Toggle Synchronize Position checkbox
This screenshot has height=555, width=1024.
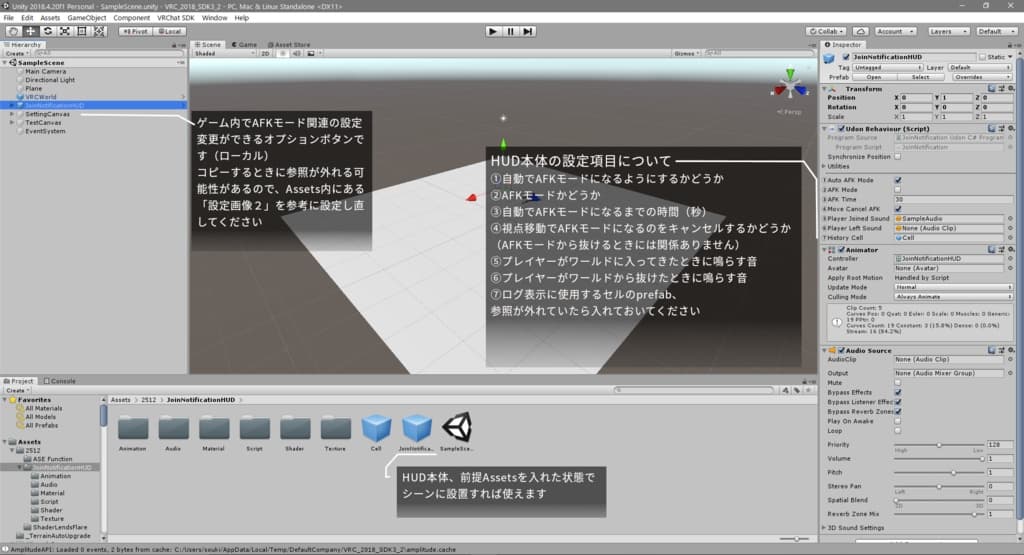click(898, 157)
